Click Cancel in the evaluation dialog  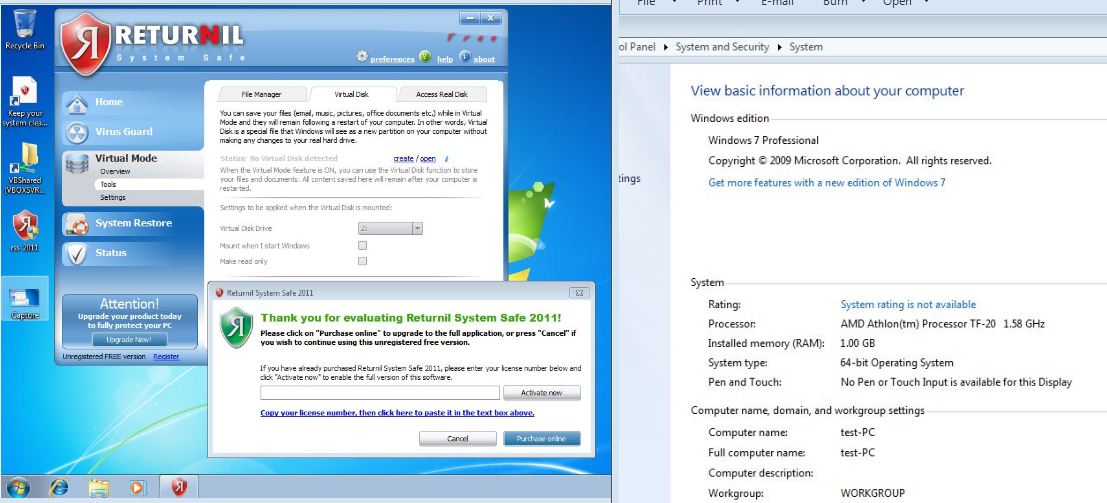(x=457, y=439)
